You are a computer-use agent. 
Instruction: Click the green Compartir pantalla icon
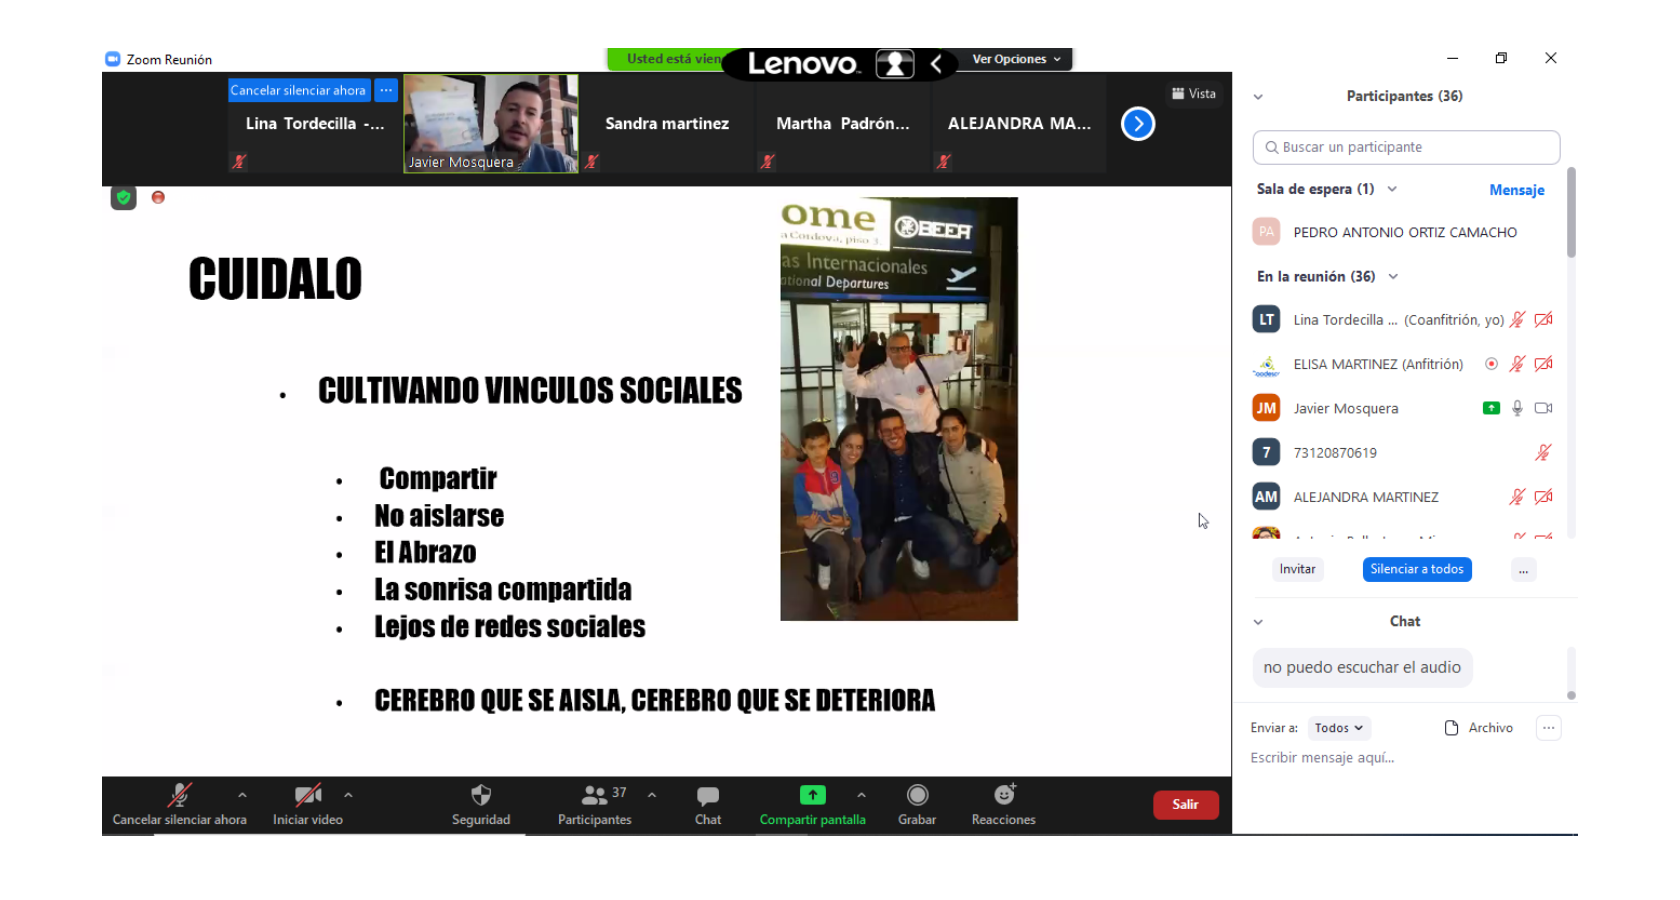coord(812,795)
